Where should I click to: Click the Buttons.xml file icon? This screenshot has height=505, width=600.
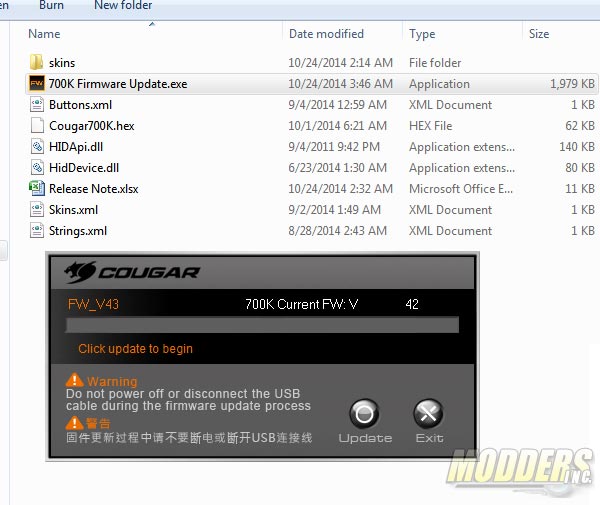pos(36,105)
